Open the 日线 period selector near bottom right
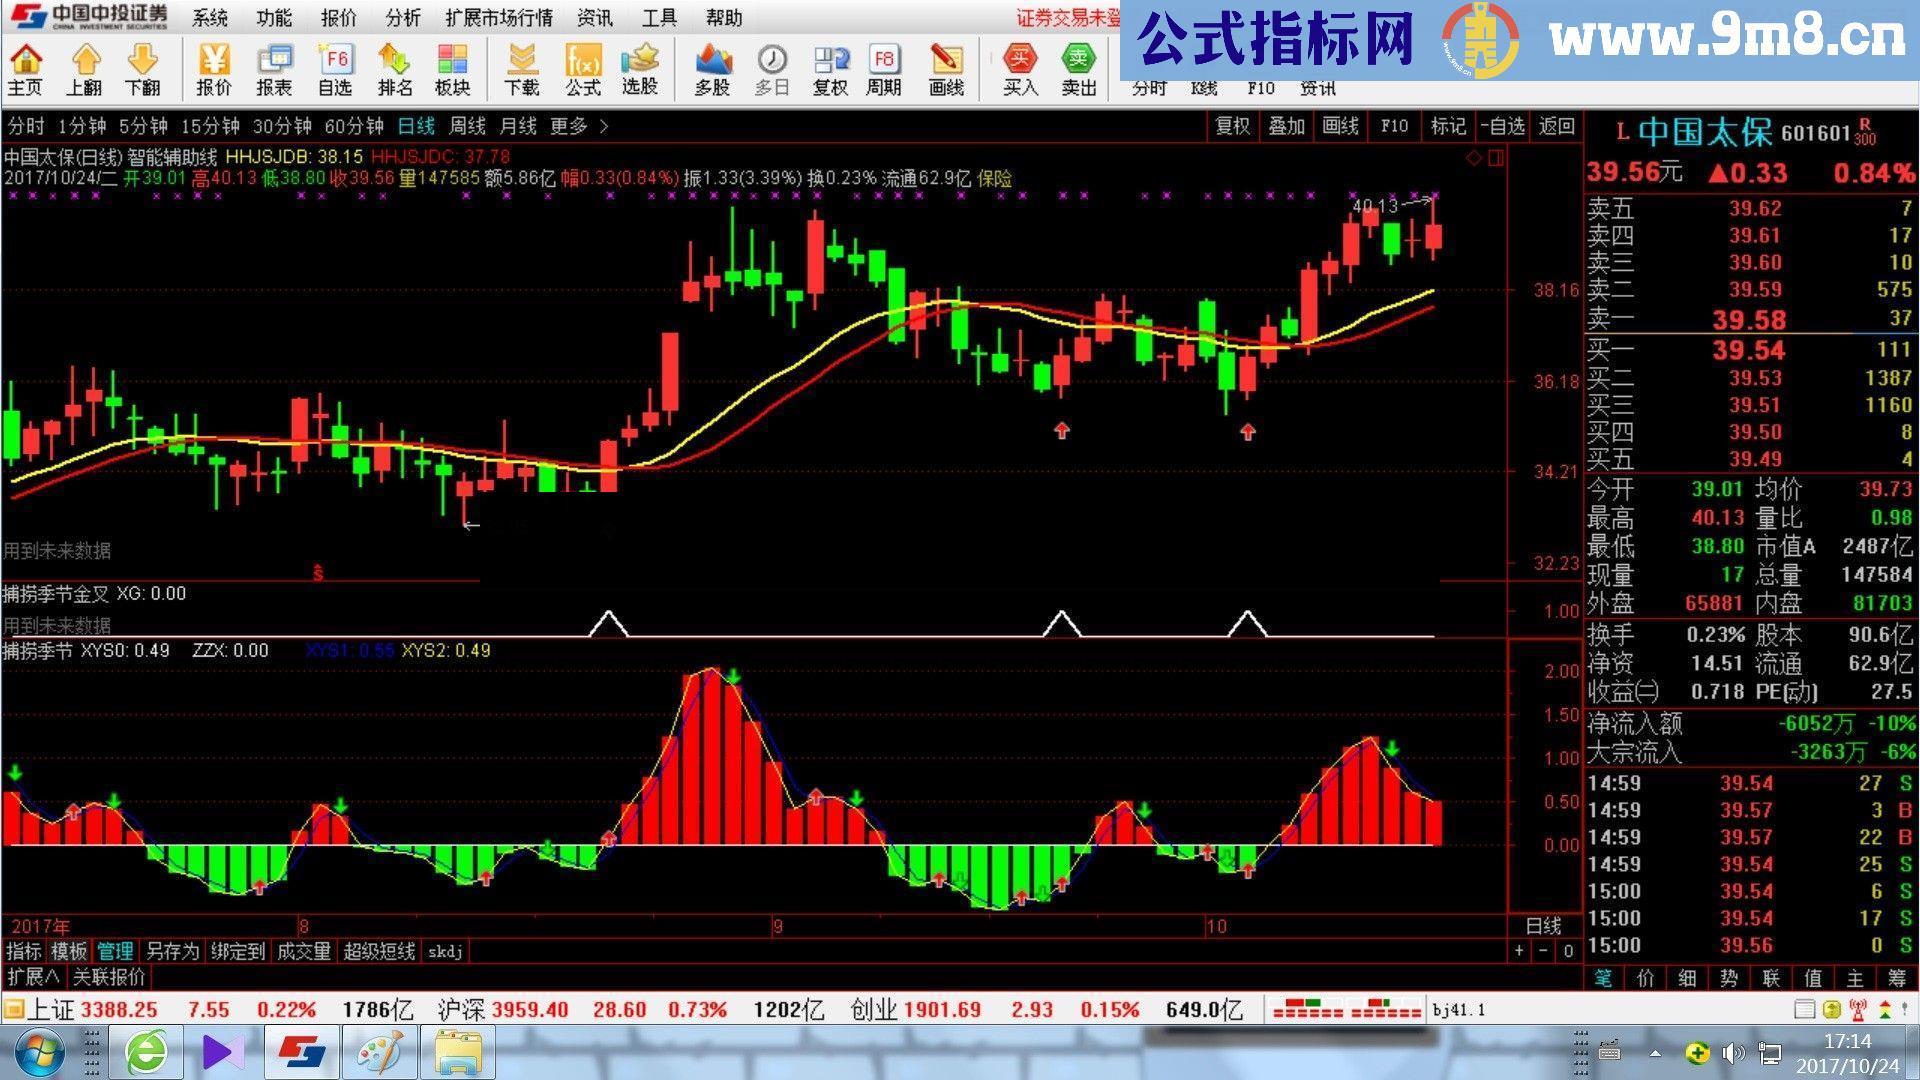Image resolution: width=1920 pixels, height=1080 pixels. tap(1545, 926)
